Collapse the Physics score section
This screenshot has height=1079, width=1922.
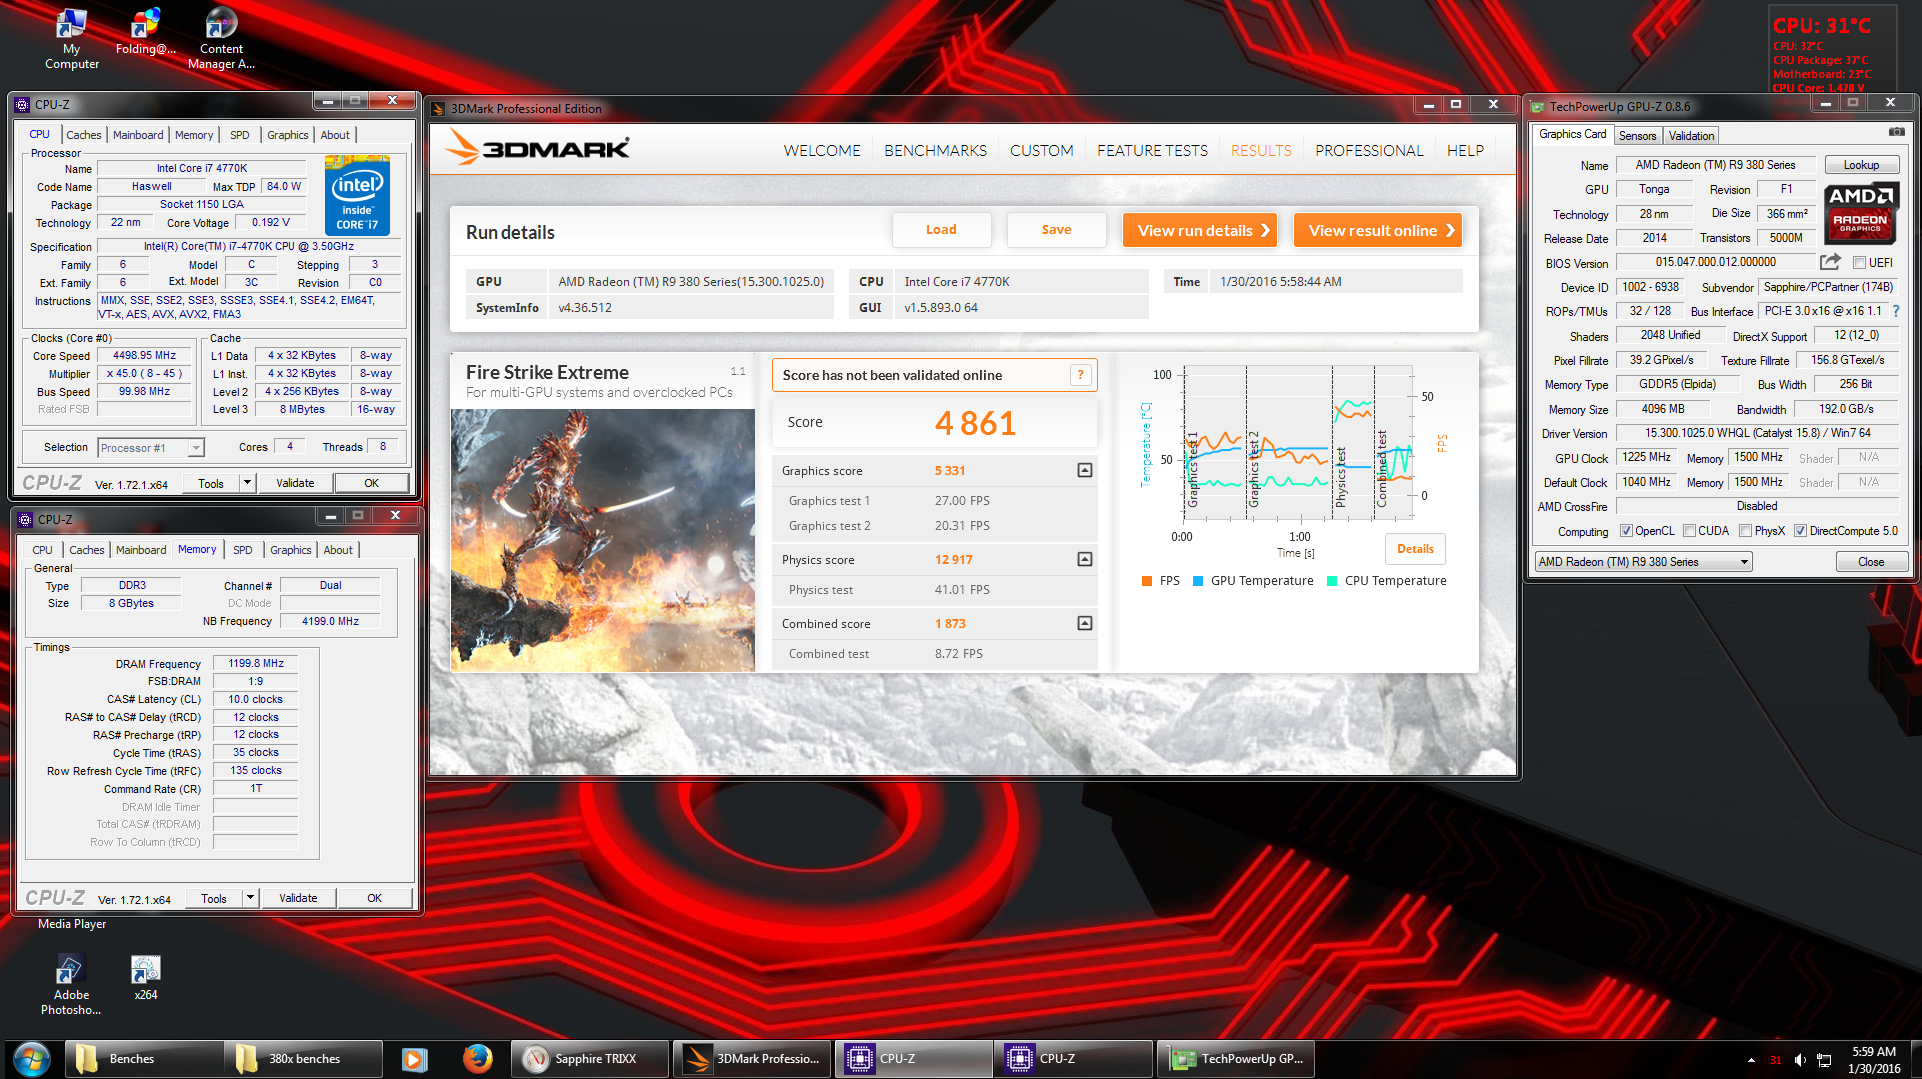point(1084,559)
